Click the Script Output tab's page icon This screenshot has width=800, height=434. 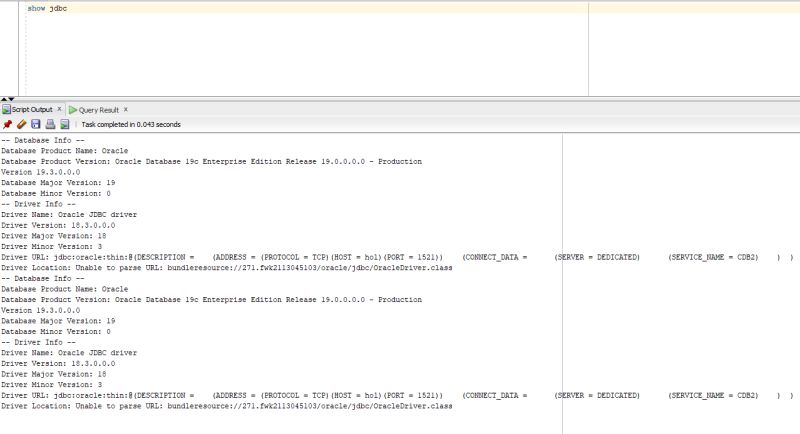point(6,109)
